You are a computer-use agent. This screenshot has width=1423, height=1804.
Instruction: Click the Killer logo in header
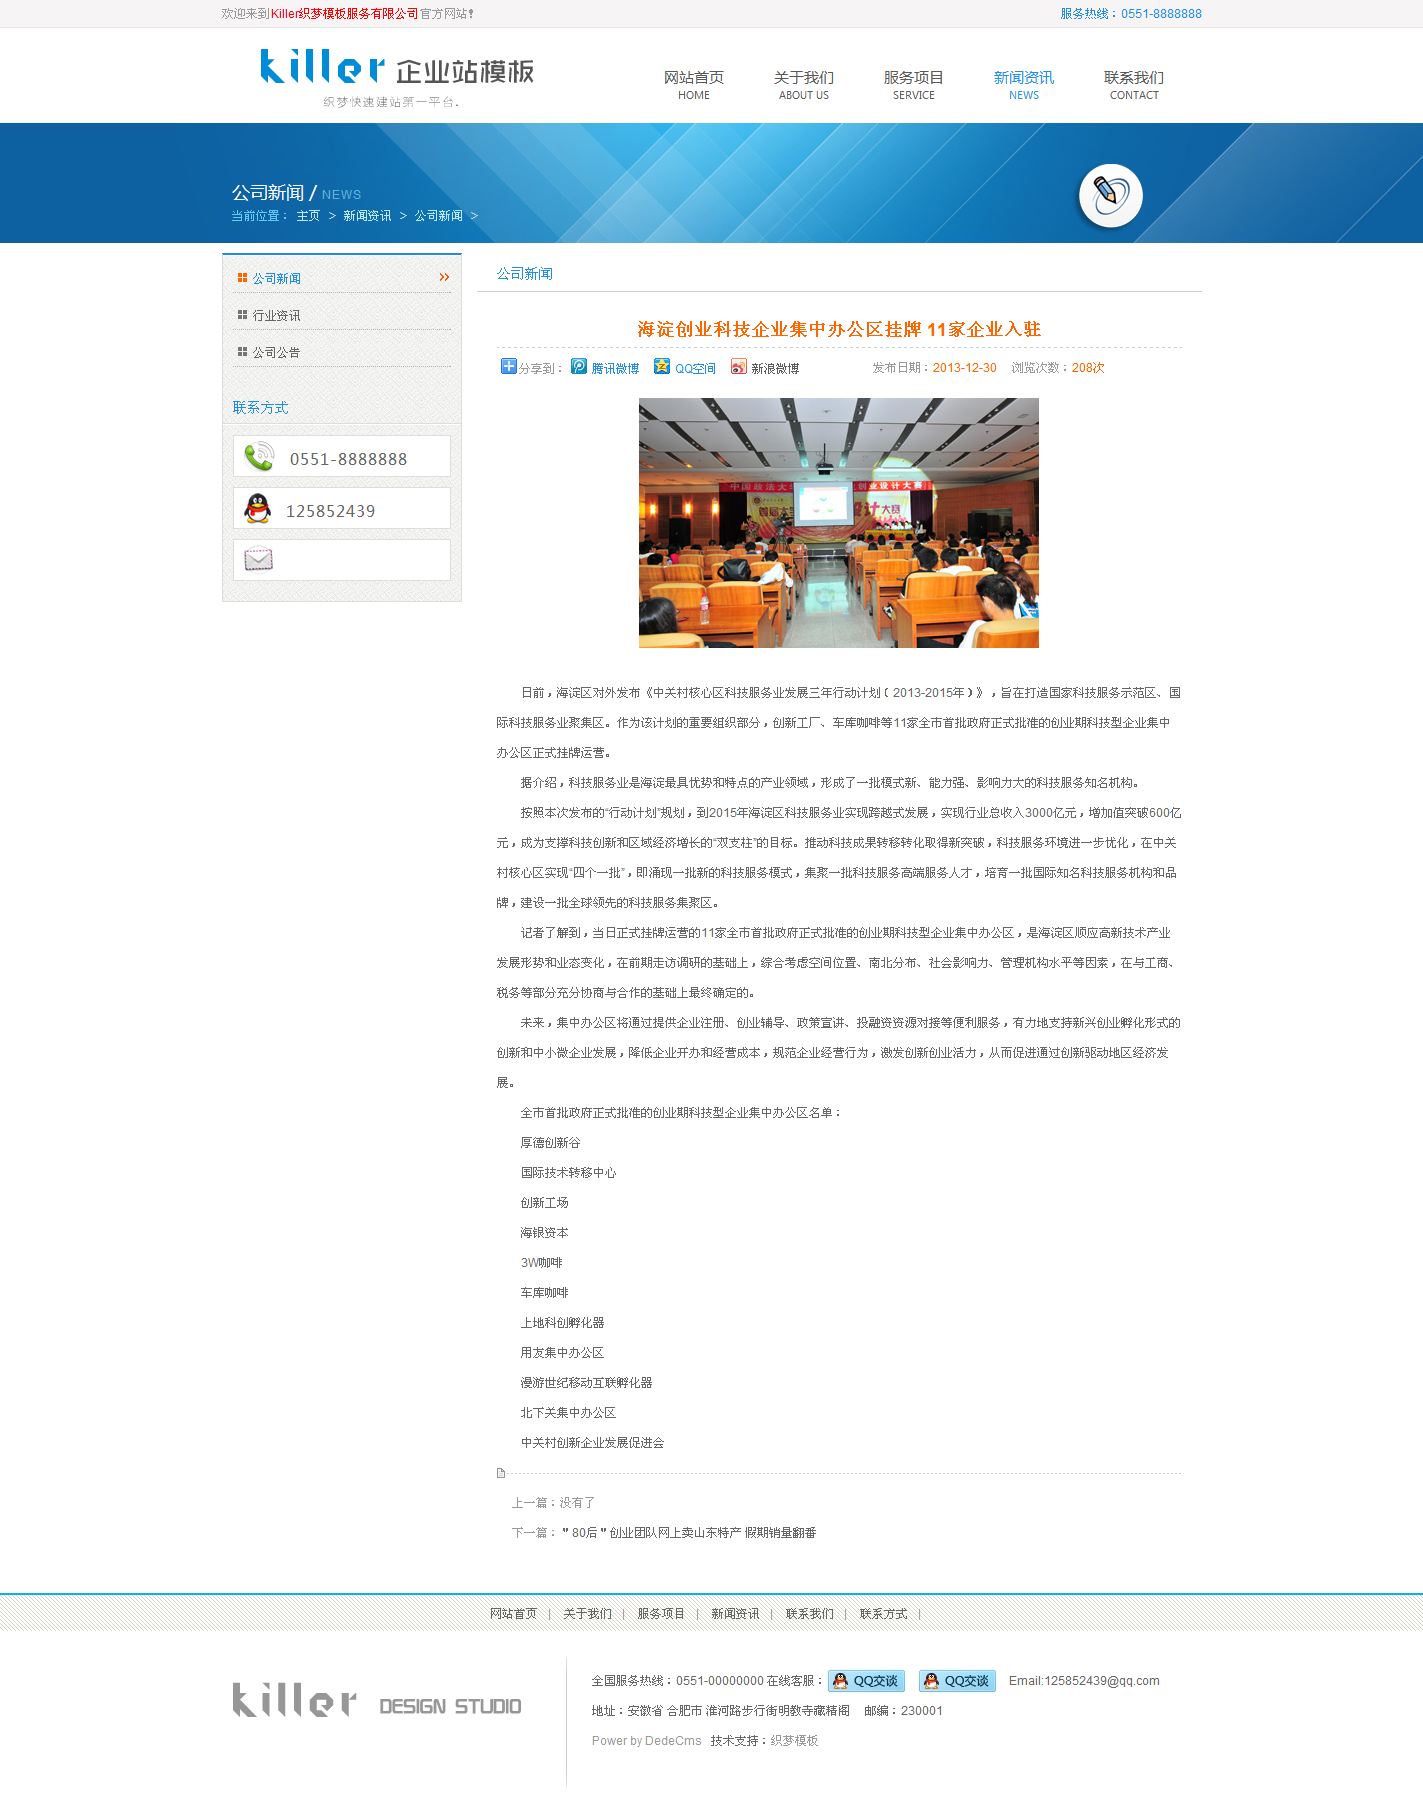397,75
